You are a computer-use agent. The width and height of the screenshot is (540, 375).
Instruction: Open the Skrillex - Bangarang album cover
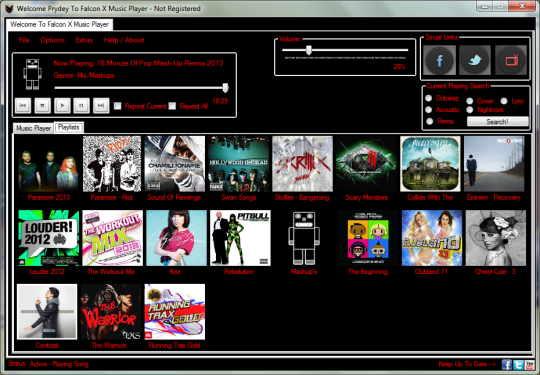[302, 164]
